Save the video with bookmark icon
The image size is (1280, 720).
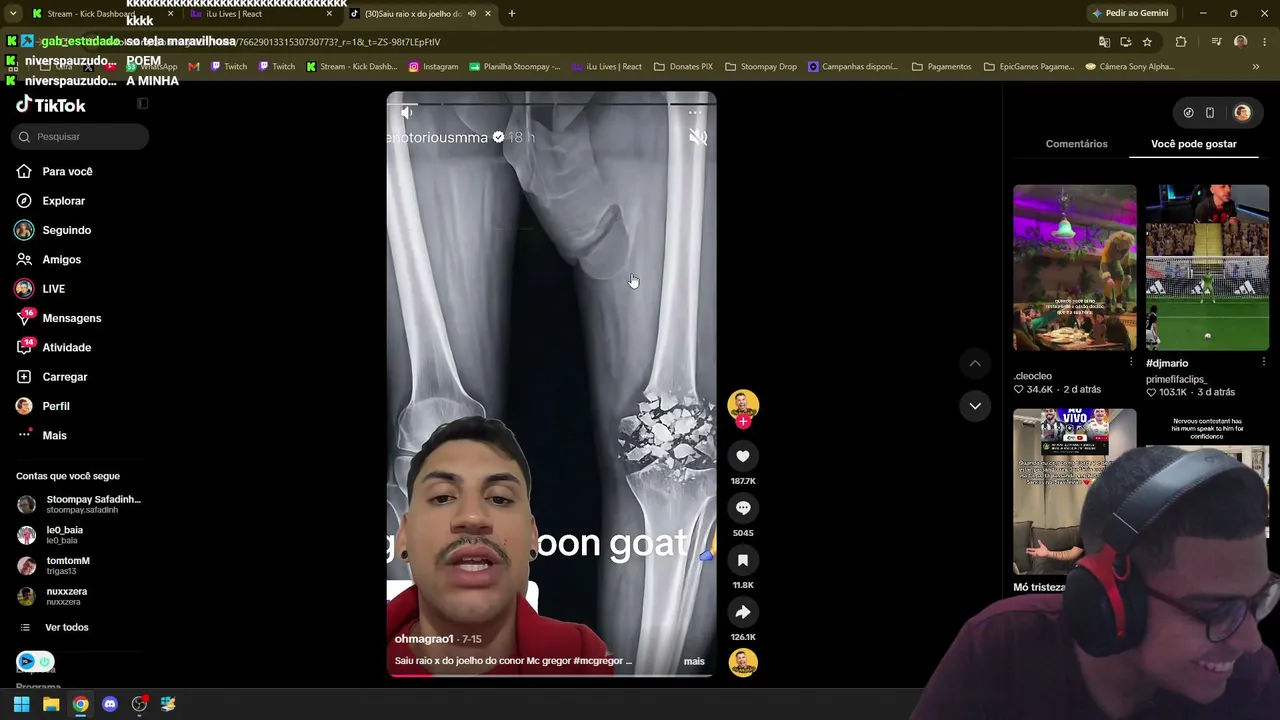(743, 560)
